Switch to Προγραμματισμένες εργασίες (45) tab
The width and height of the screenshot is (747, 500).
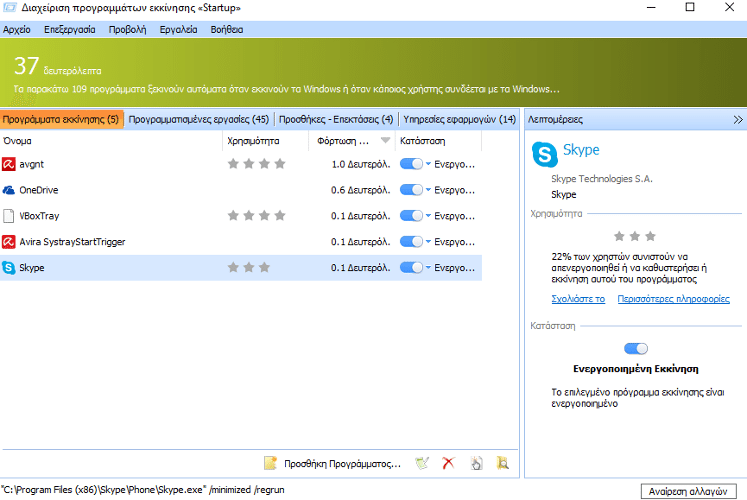click(199, 120)
